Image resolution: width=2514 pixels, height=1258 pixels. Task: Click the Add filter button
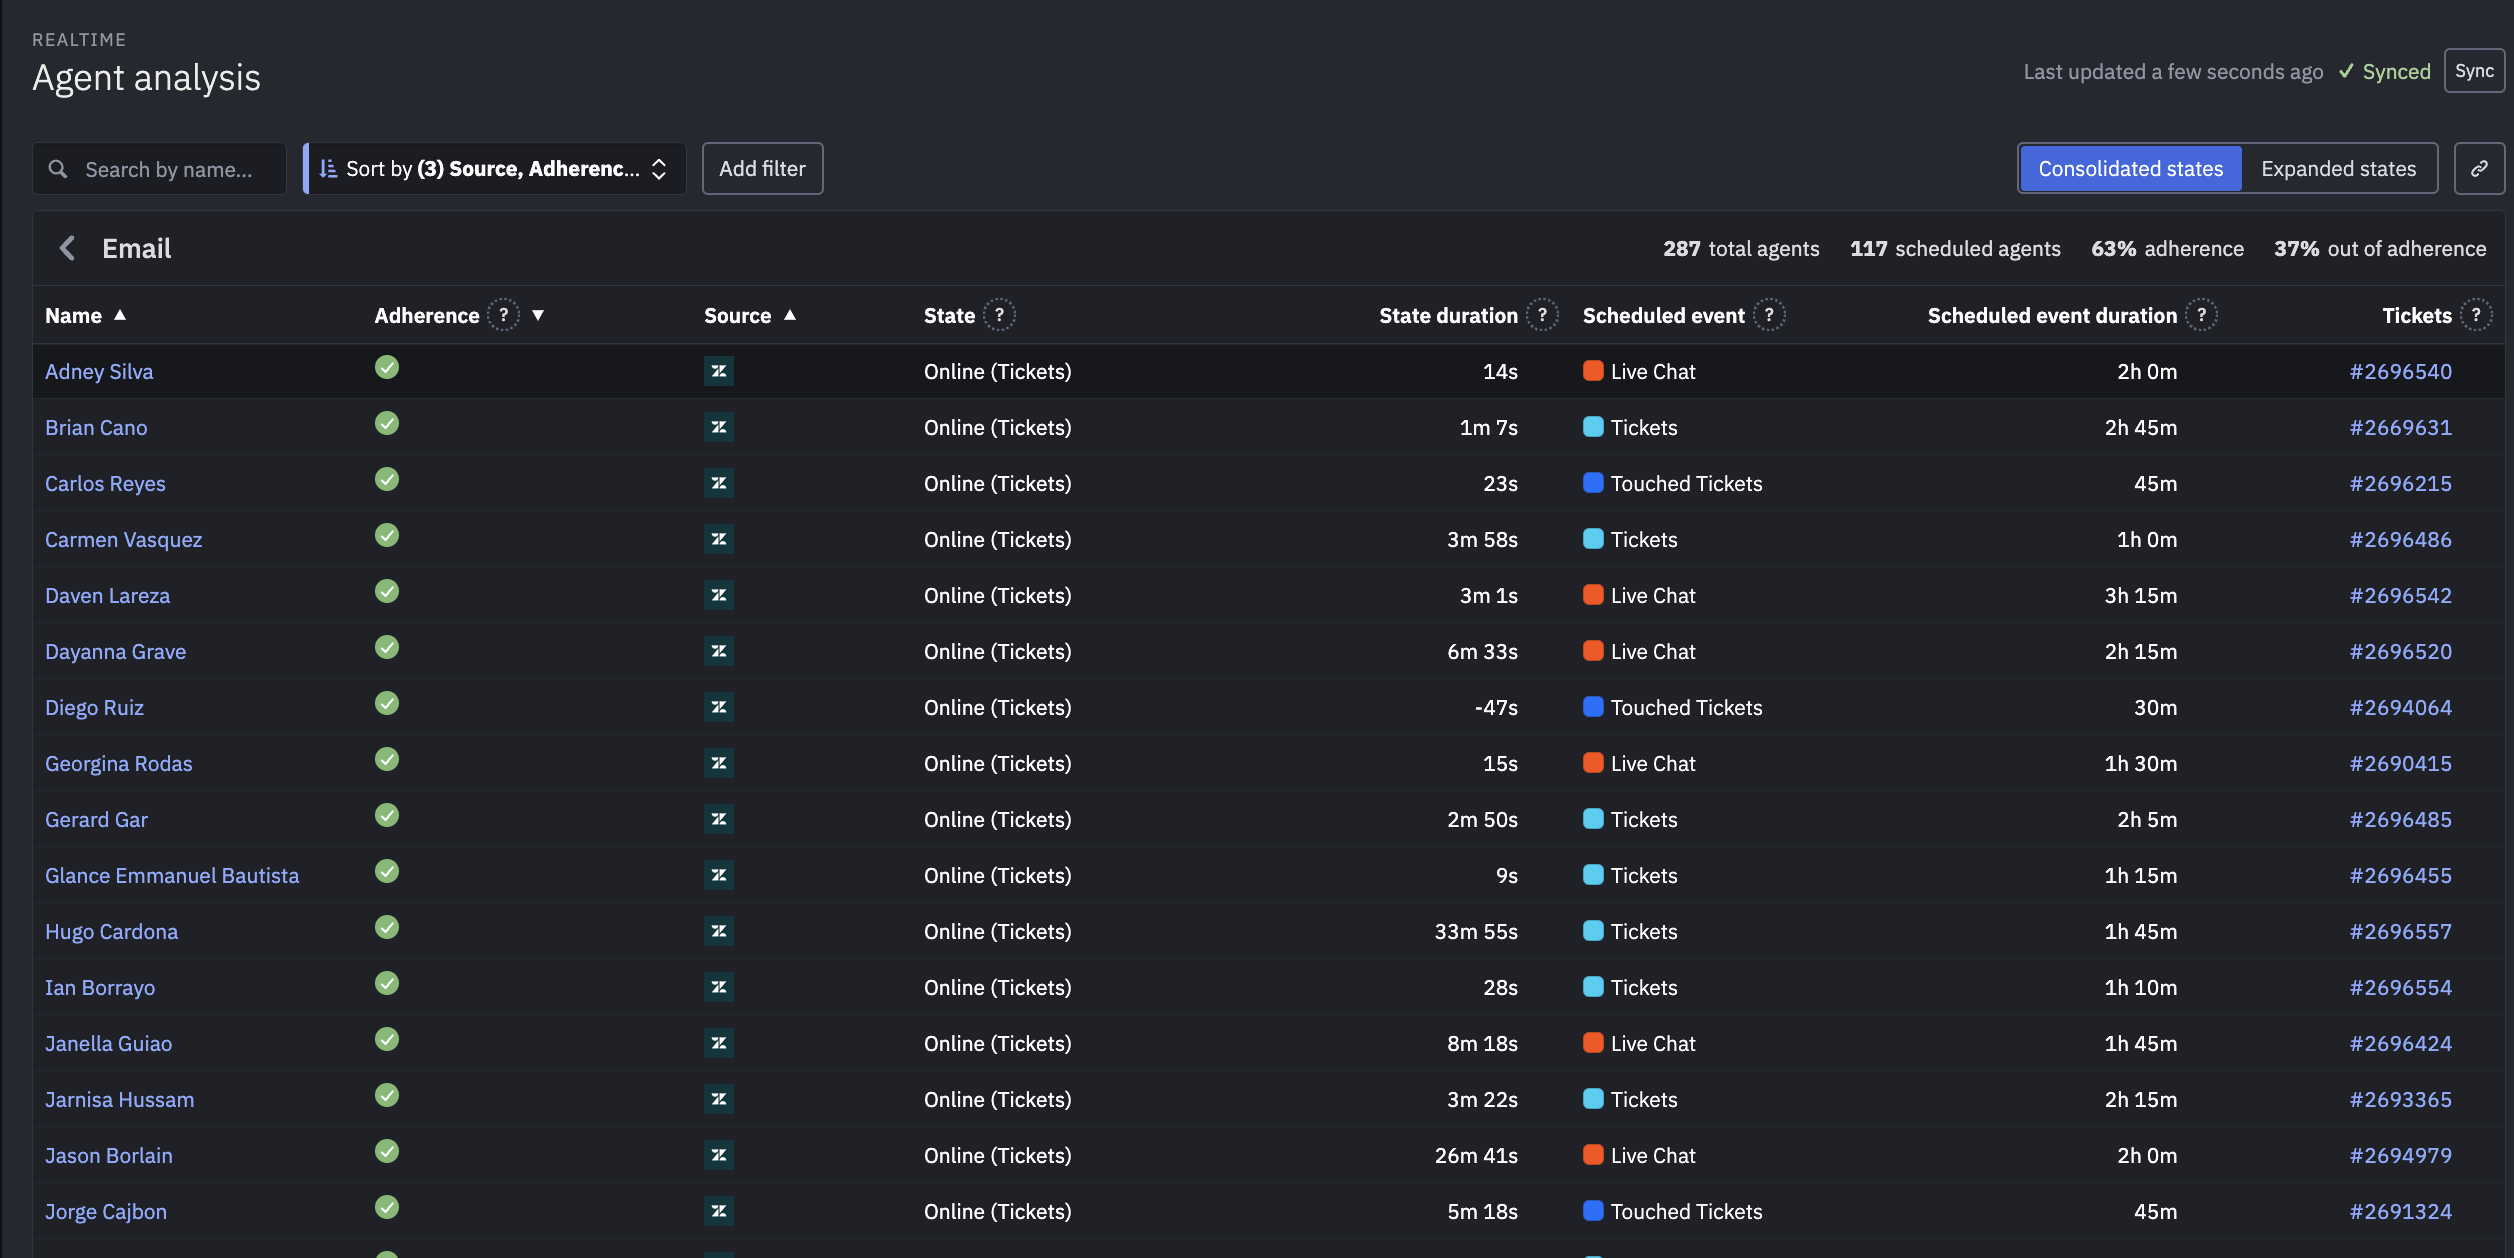[762, 168]
